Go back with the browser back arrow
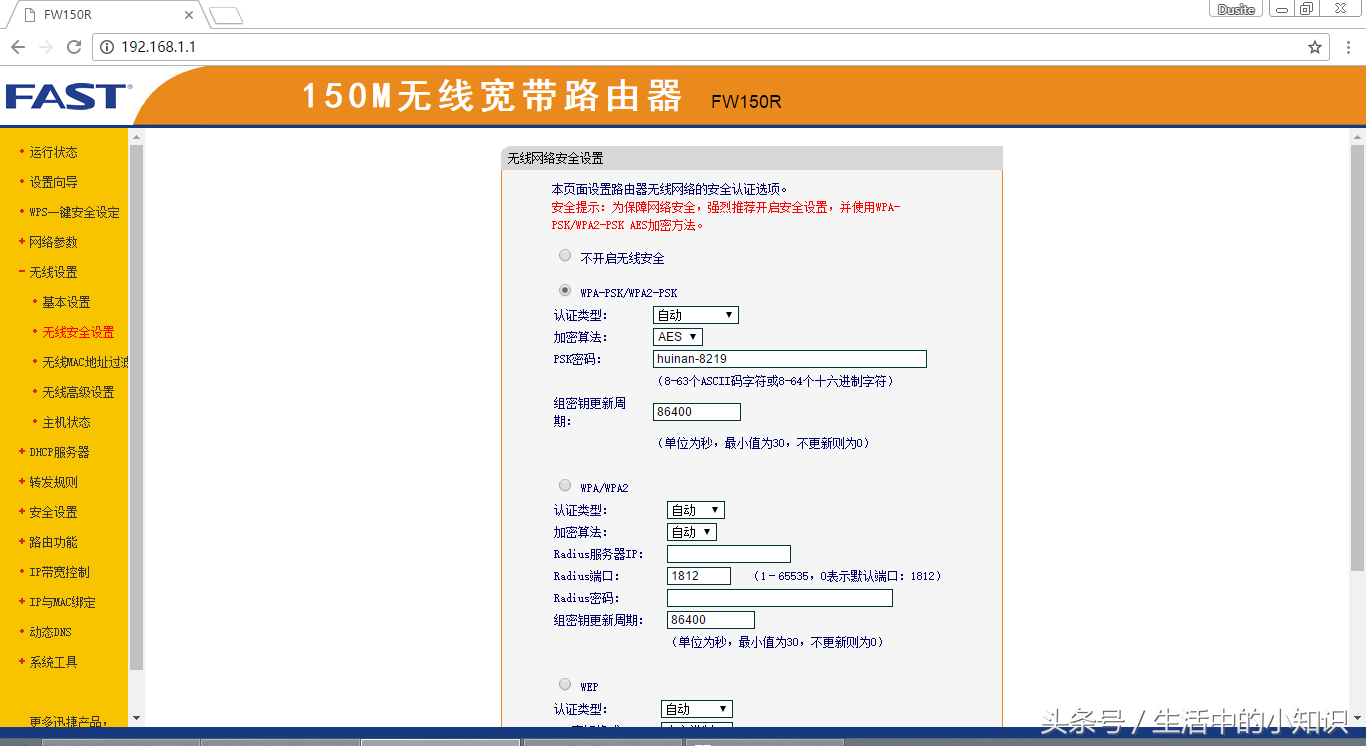The height and width of the screenshot is (746, 1366). click(18, 47)
